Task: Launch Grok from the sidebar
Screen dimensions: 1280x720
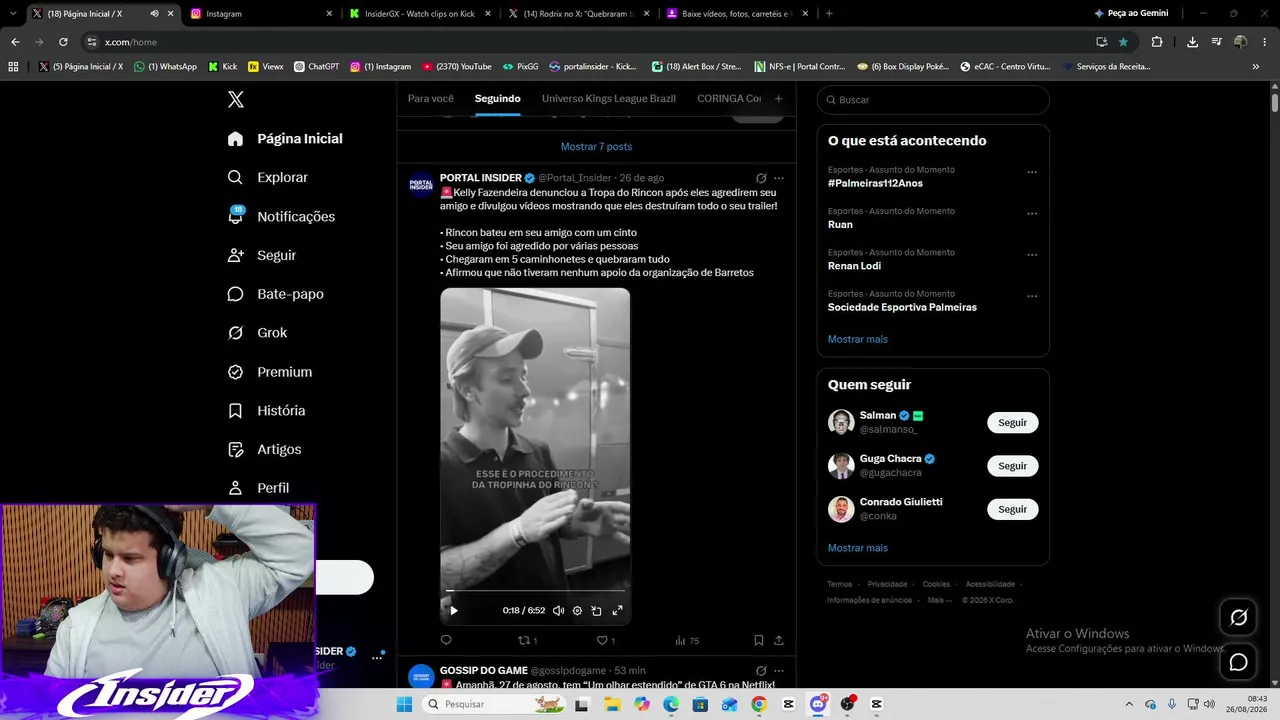Action: click(x=257, y=333)
